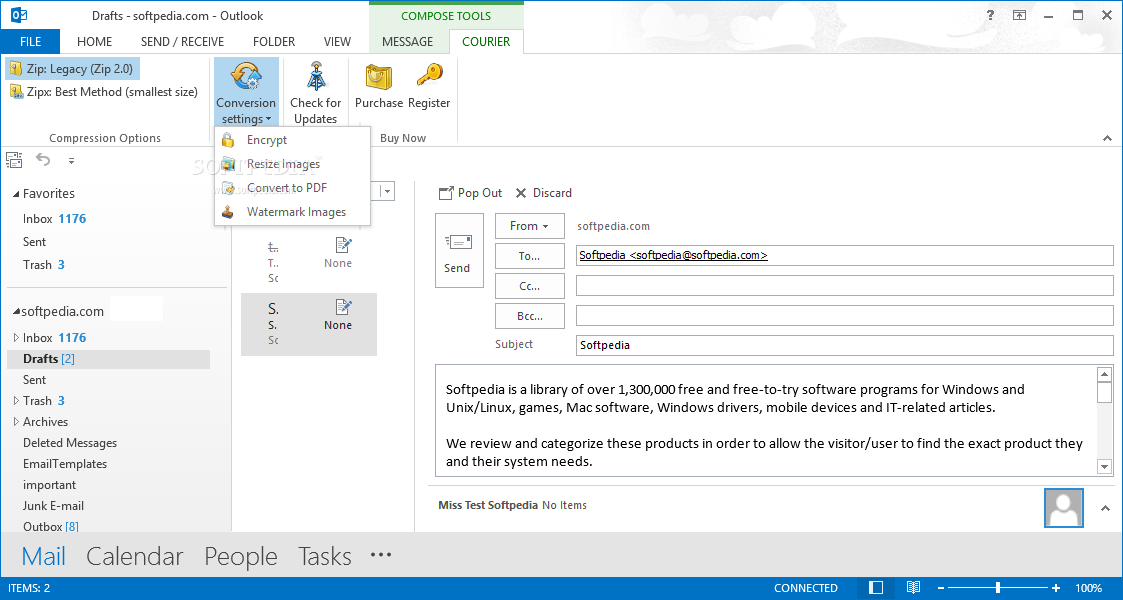Choose Encrypt from the conversion menu

click(x=292, y=140)
